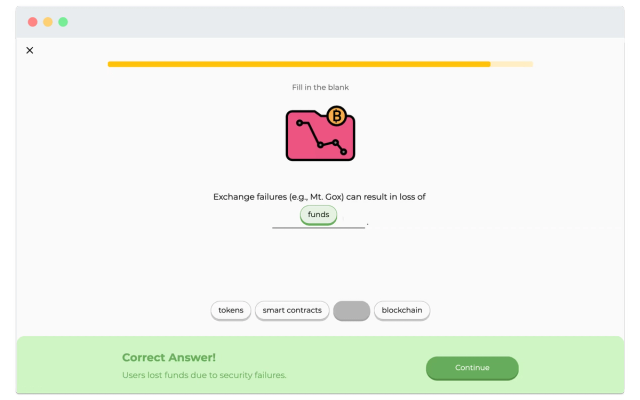Screen dimensions: 640x400
Task: Click the explanation about users losing funds
Action: (x=204, y=375)
